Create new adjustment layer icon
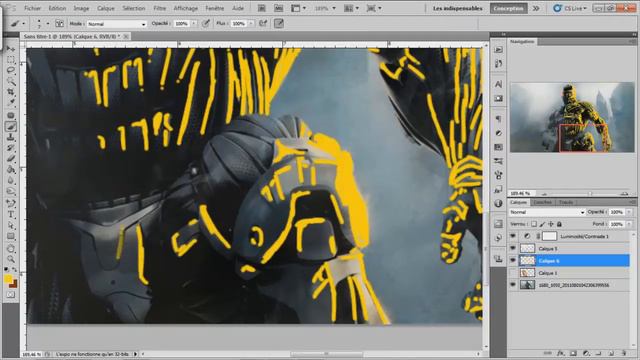Screen dimensions: 640x360 586,353
